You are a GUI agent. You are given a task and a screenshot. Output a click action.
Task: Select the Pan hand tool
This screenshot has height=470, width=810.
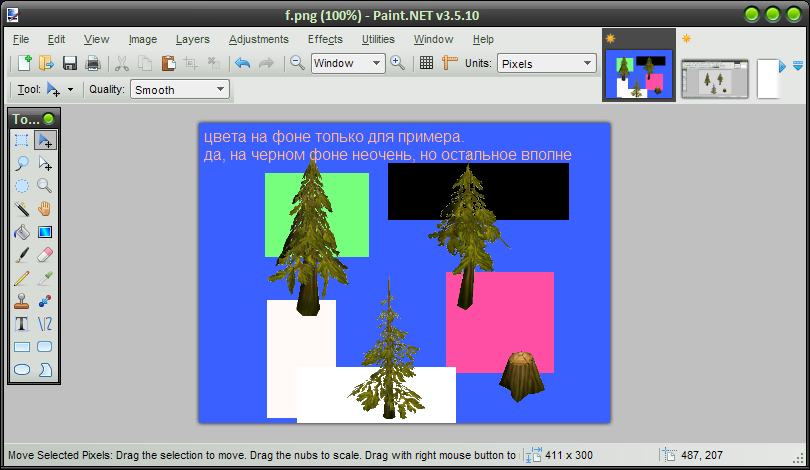coord(45,209)
